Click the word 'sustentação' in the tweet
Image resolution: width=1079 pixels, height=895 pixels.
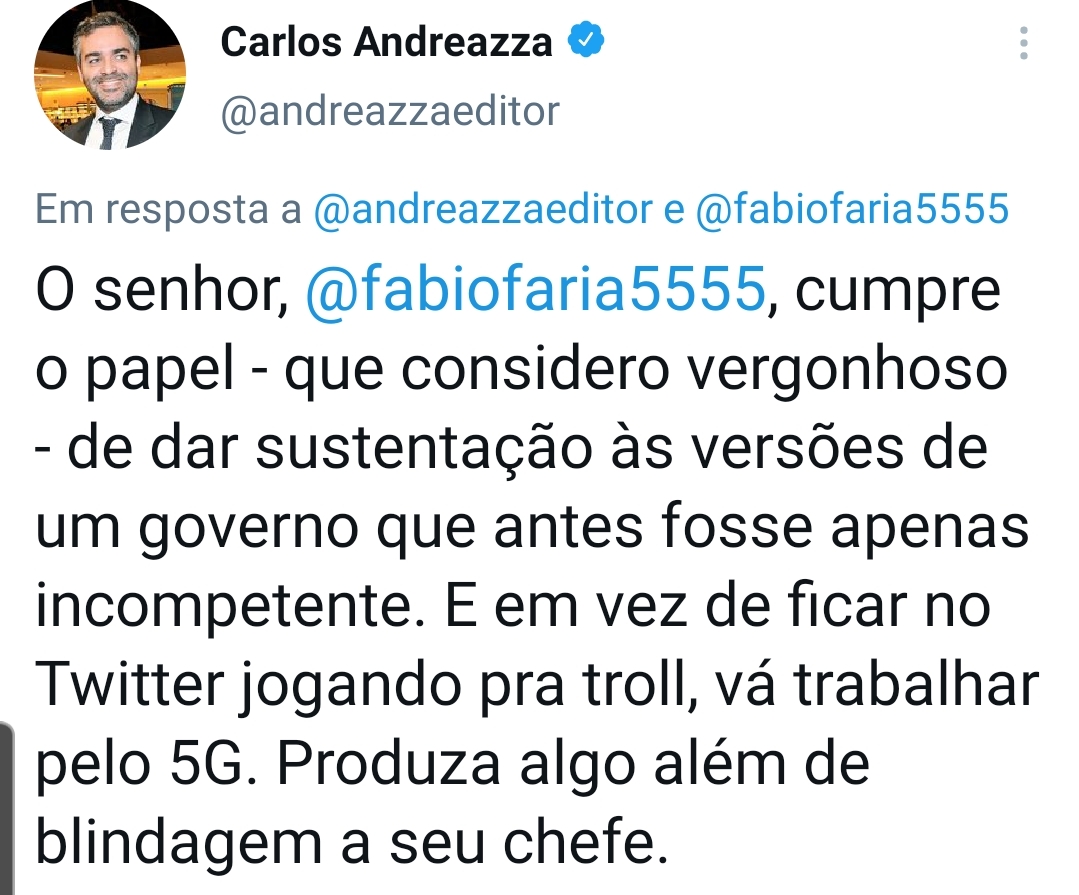click(424, 449)
